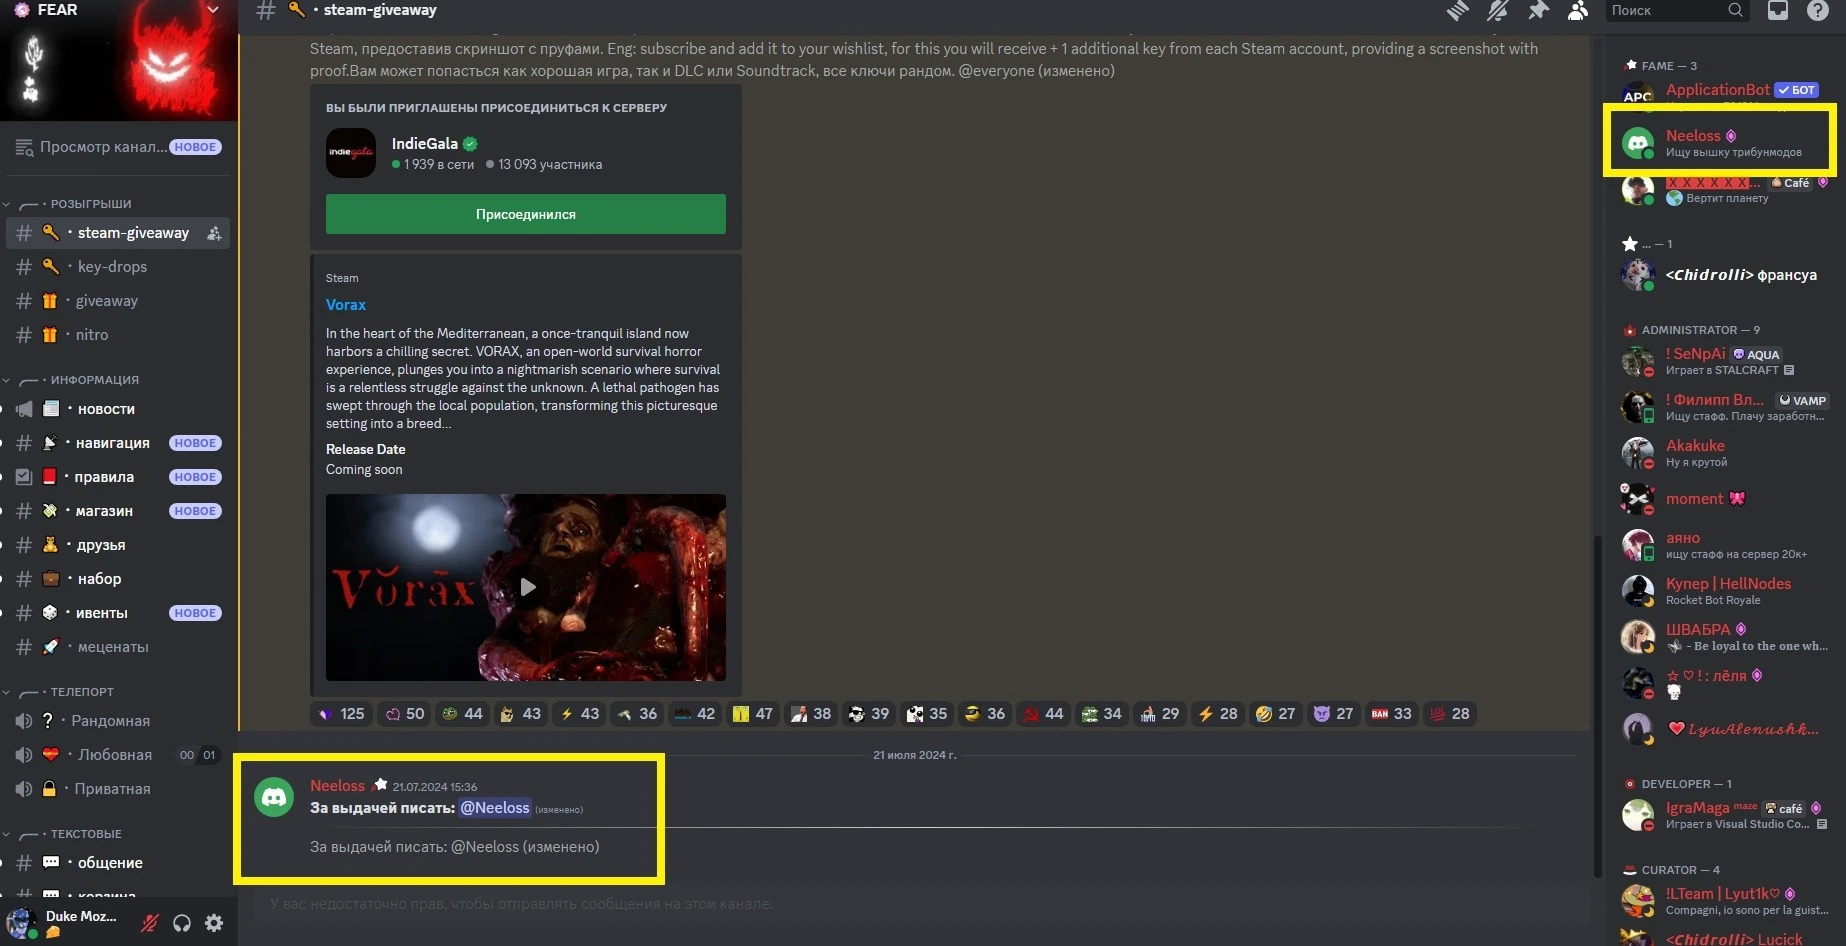
Task: Toggle the reaction showing 38
Action: (811, 714)
